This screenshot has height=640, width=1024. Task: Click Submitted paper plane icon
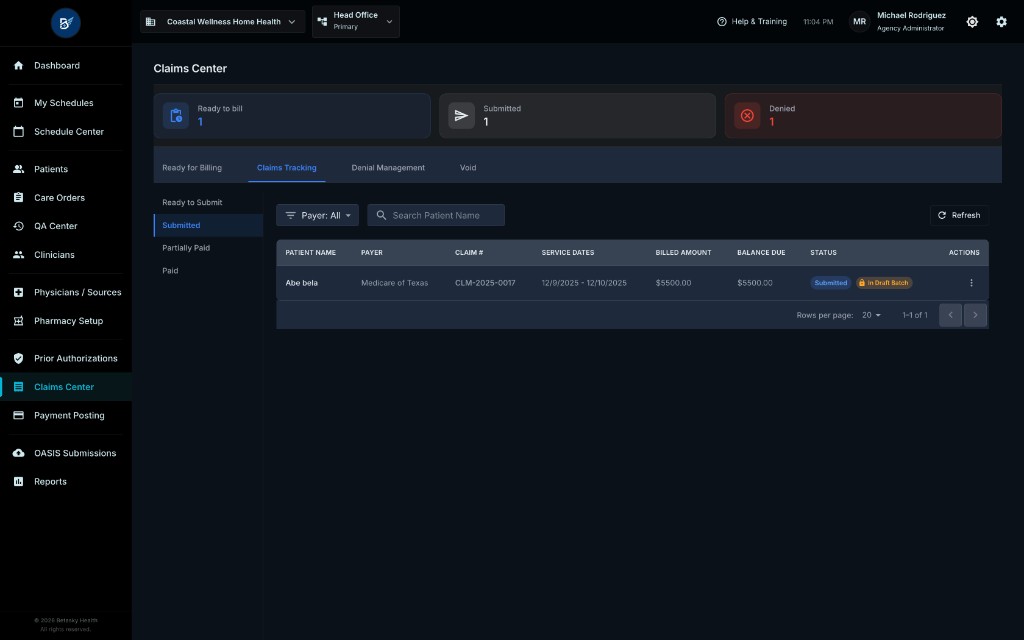click(461, 116)
